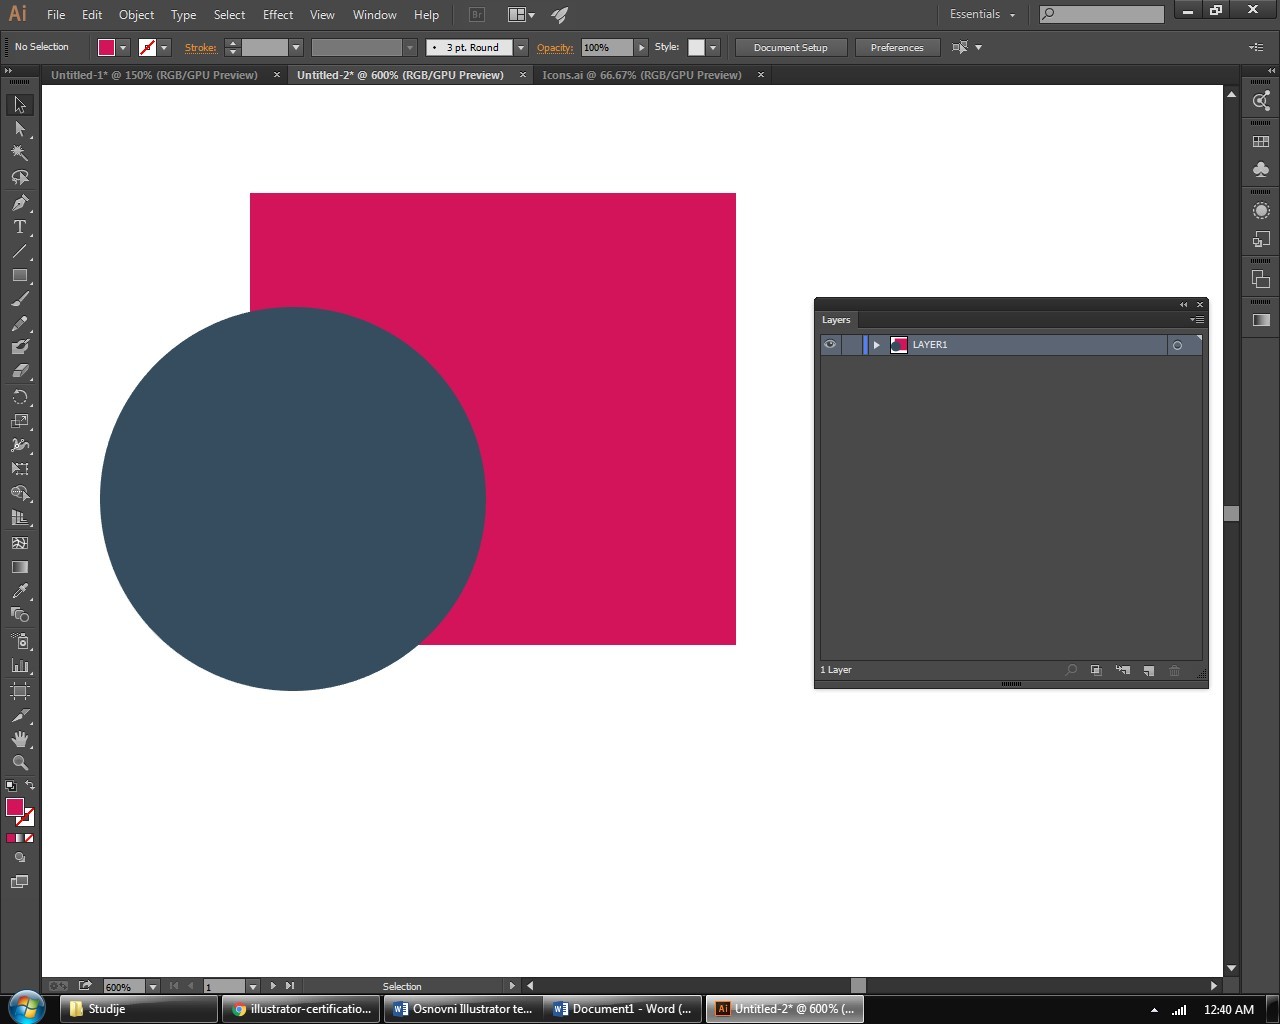1280x1024 pixels.
Task: Toggle the lock column for LAYER1
Action: pyautogui.click(x=852, y=345)
